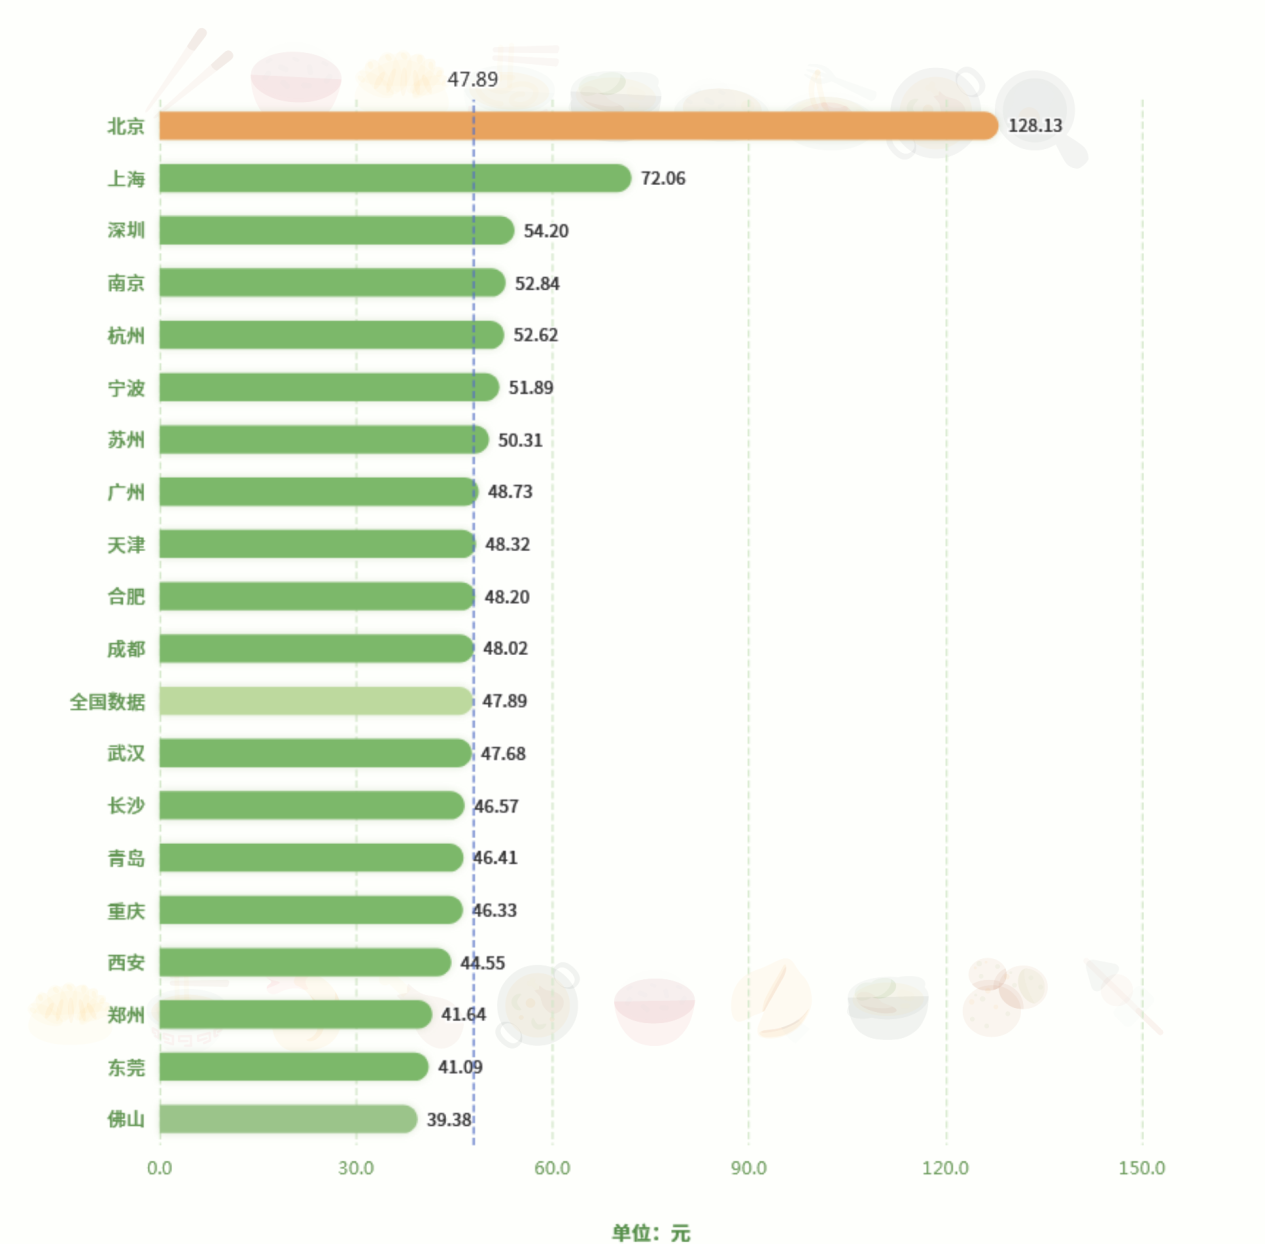Select the 西安 bar with 44.55
1265x1244 pixels.
point(305,962)
